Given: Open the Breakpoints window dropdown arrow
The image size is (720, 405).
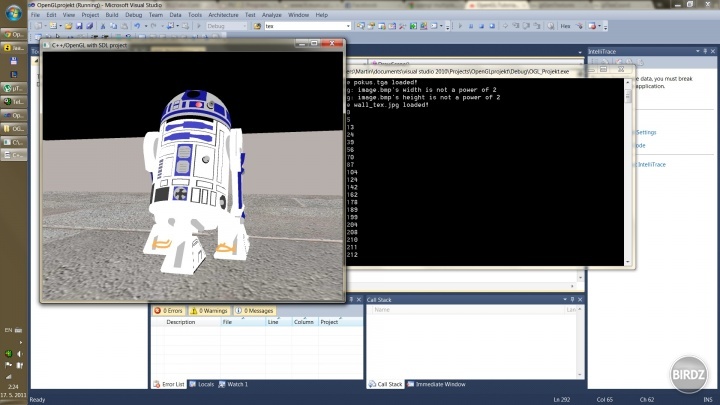Looking at the screenshot, I should click(x=600, y=26).
